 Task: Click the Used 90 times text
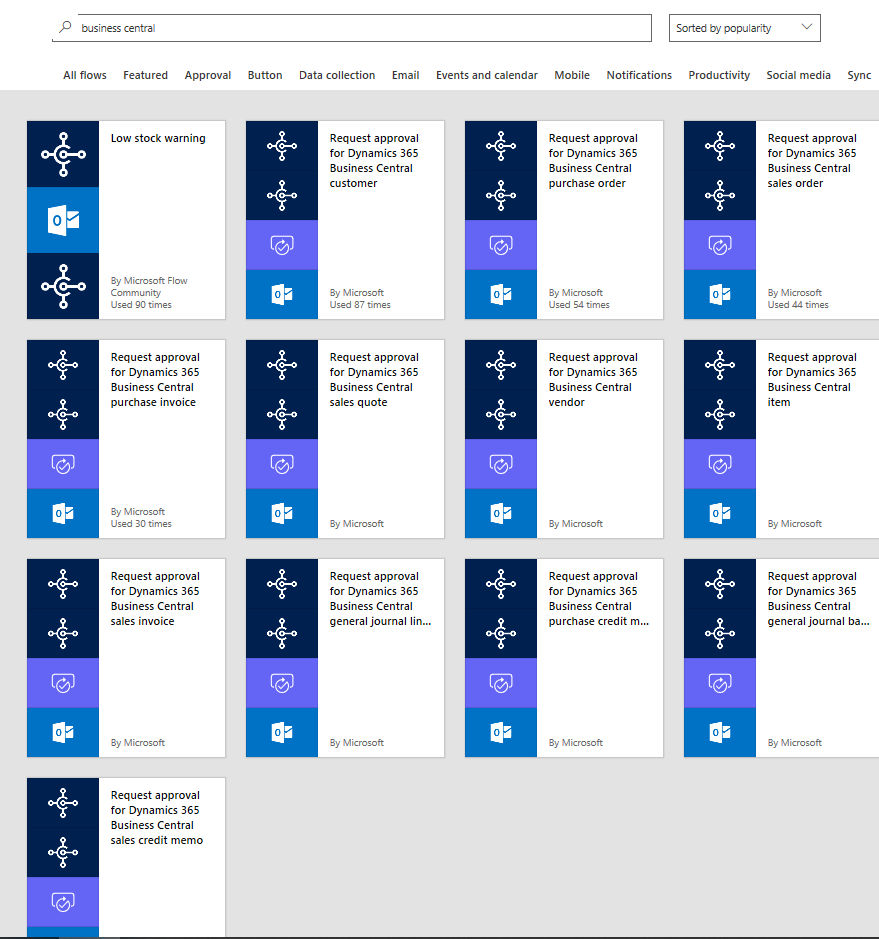pos(141,305)
